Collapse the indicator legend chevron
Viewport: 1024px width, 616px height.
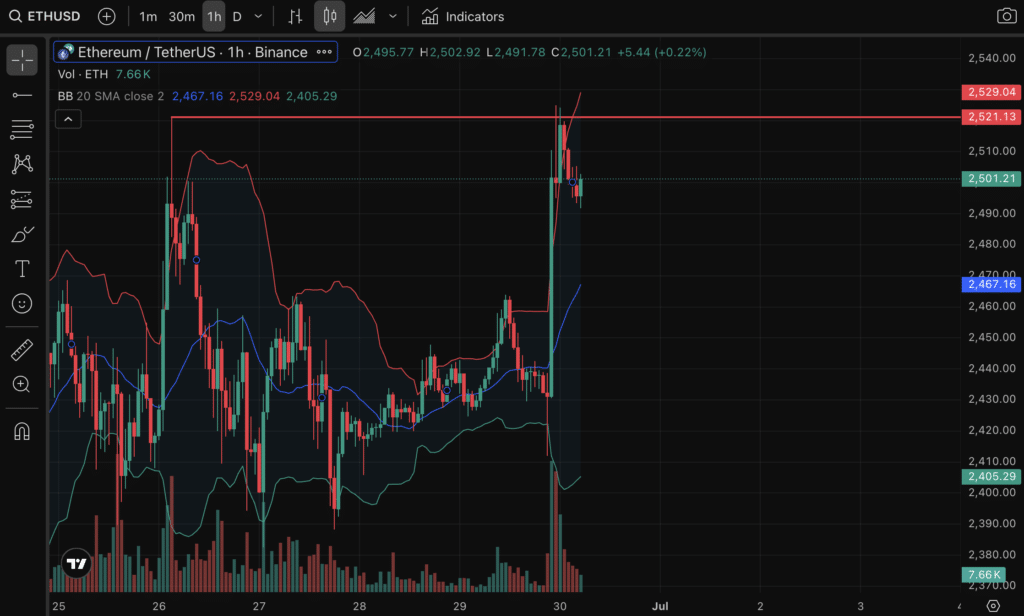point(68,119)
